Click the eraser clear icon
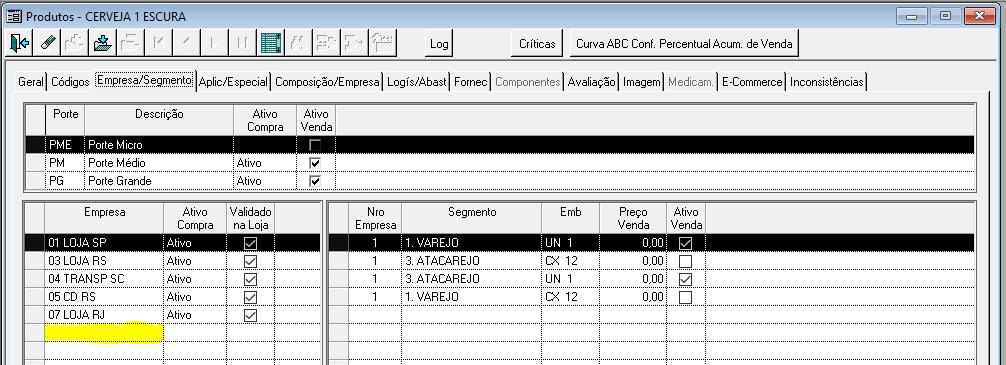Viewport: 1006px width, 365px height. 47,44
